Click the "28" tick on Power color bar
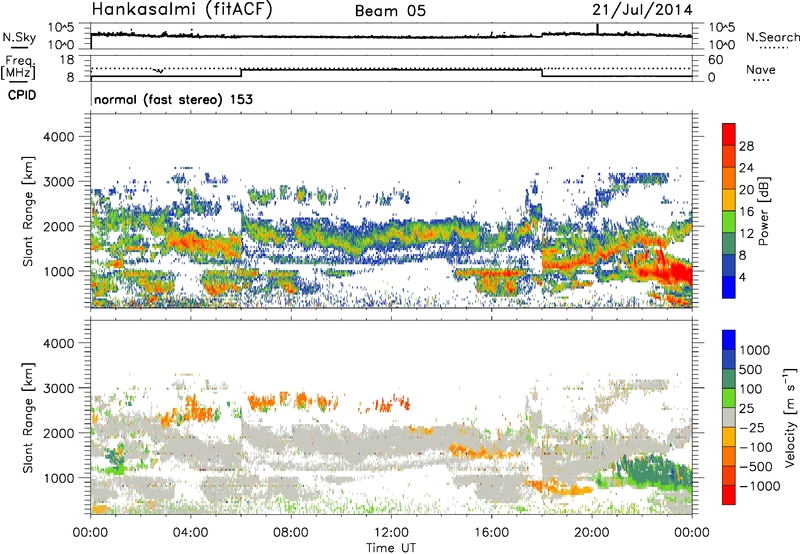800x554 pixels. [x=746, y=146]
